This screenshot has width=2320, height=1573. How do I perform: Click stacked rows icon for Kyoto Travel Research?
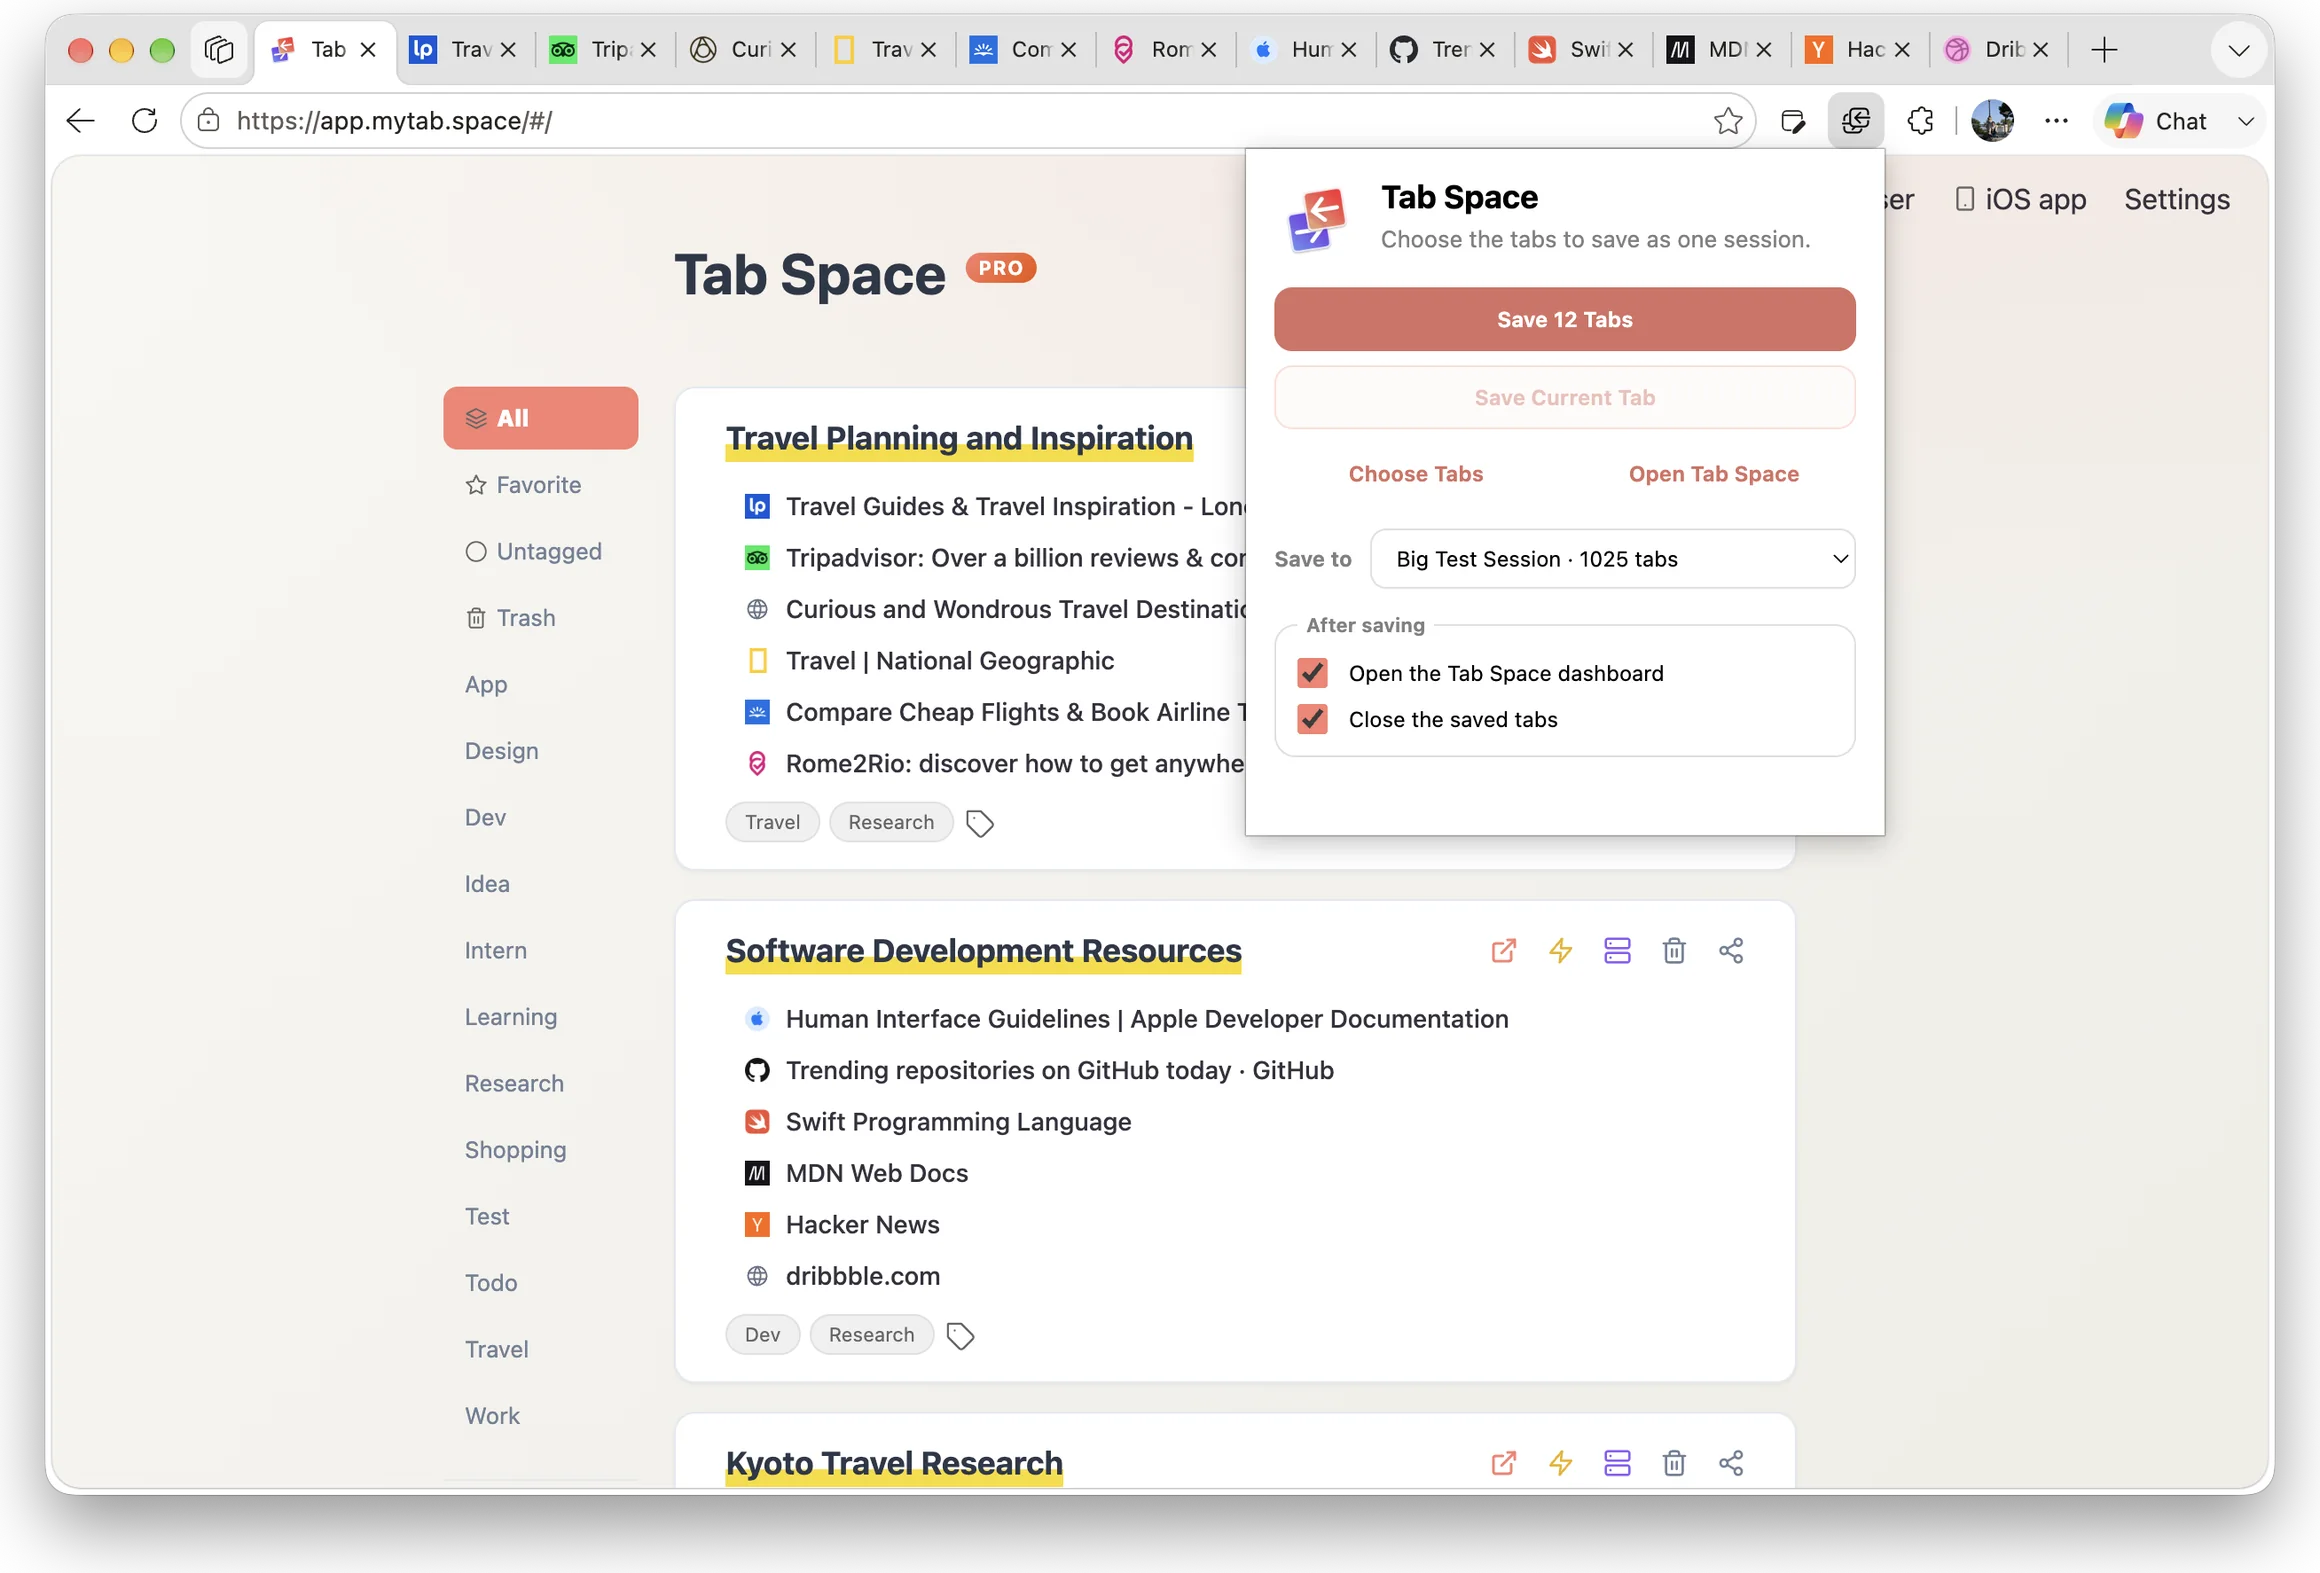[1617, 1463]
